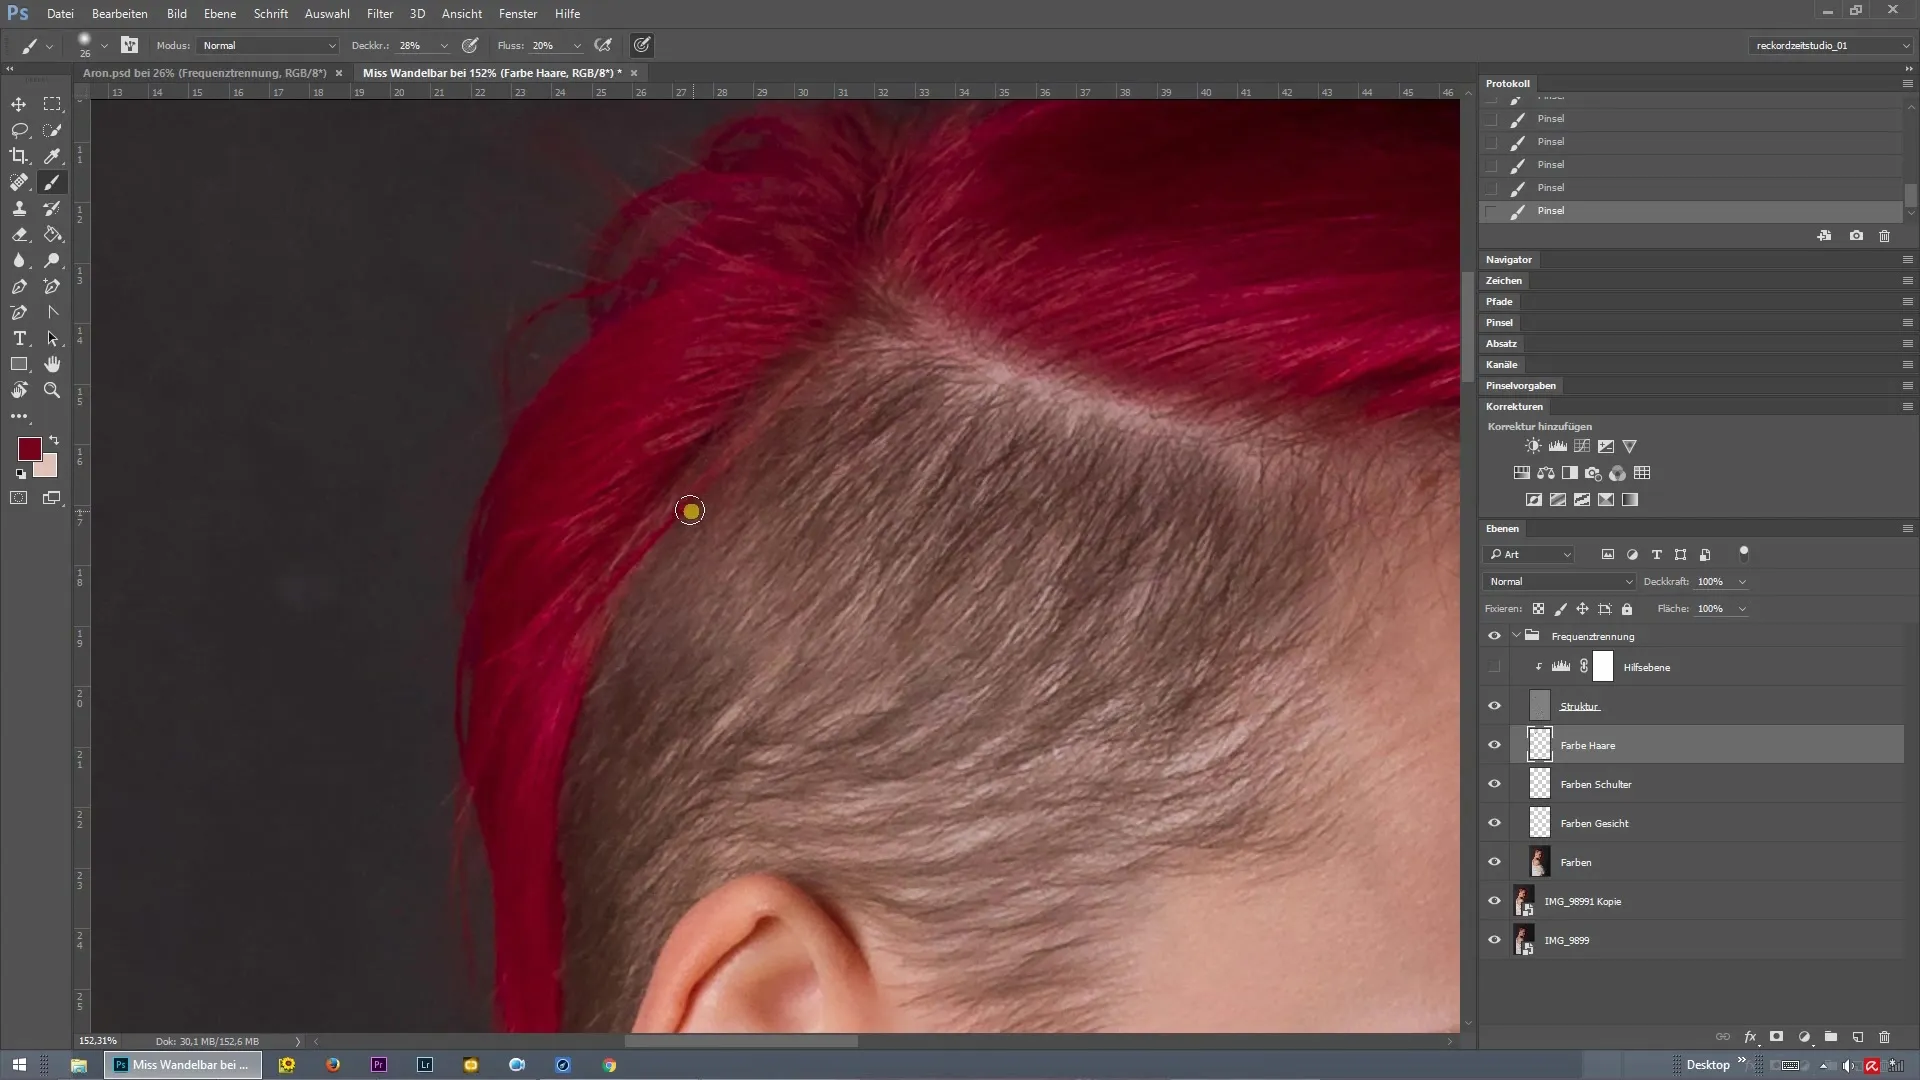This screenshot has width=1920, height=1080.
Task: Open the brush settings panel
Action: (129, 45)
